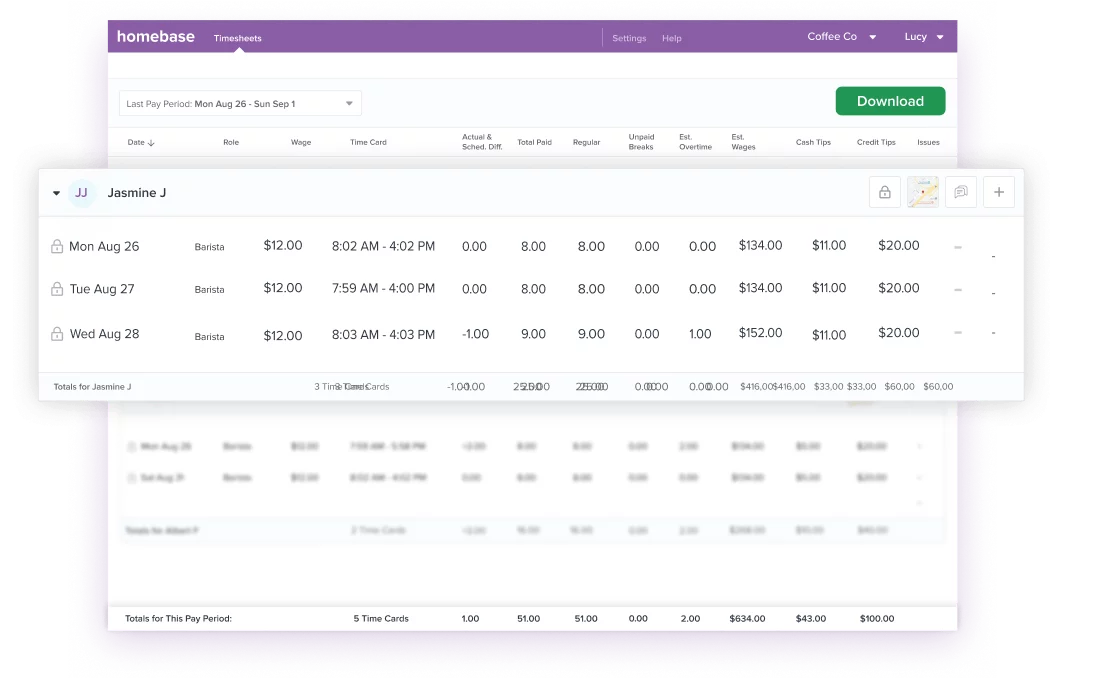The width and height of the screenshot is (1098, 678).
Task: Open the Coffee Co location dropdown
Action: [x=841, y=37]
